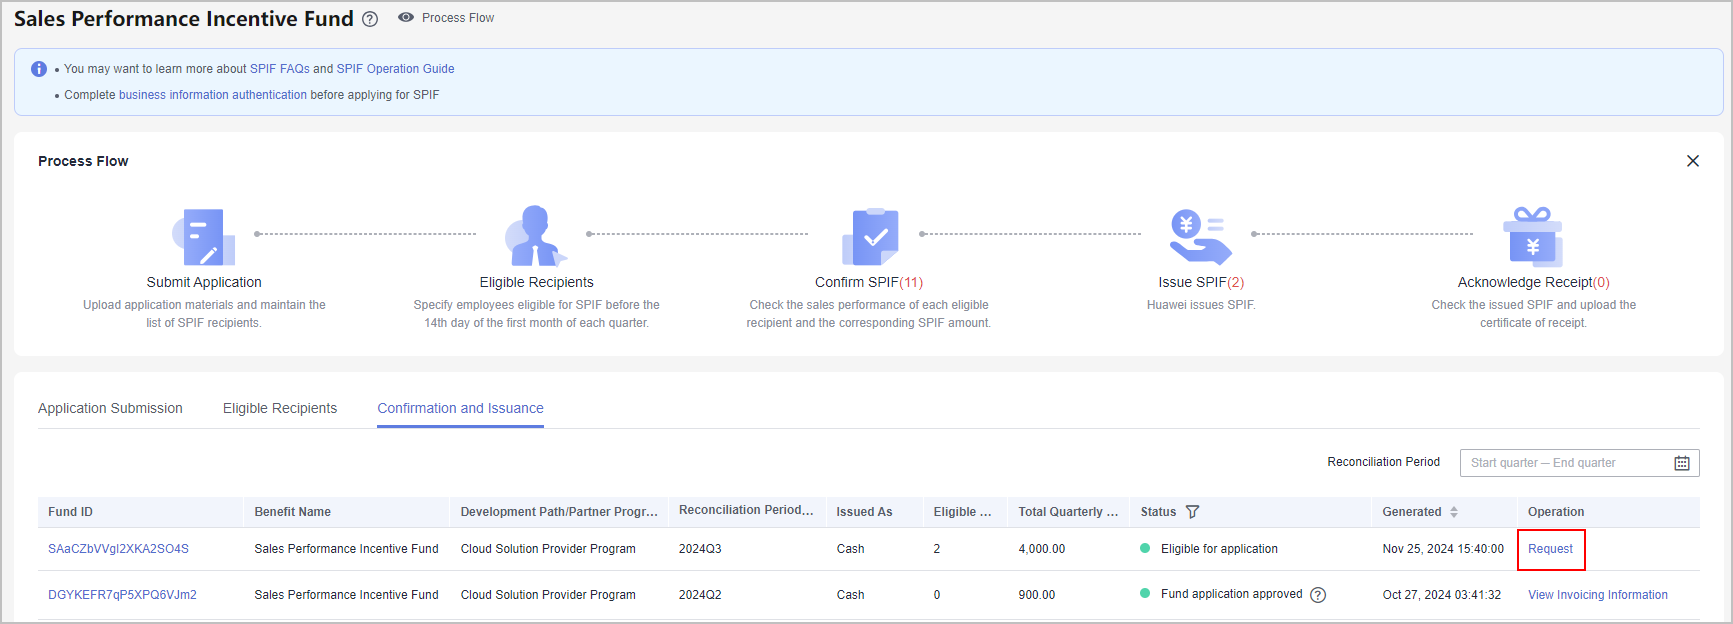Open the SPIF Operation Guide link
The image size is (1733, 624).
tap(395, 69)
